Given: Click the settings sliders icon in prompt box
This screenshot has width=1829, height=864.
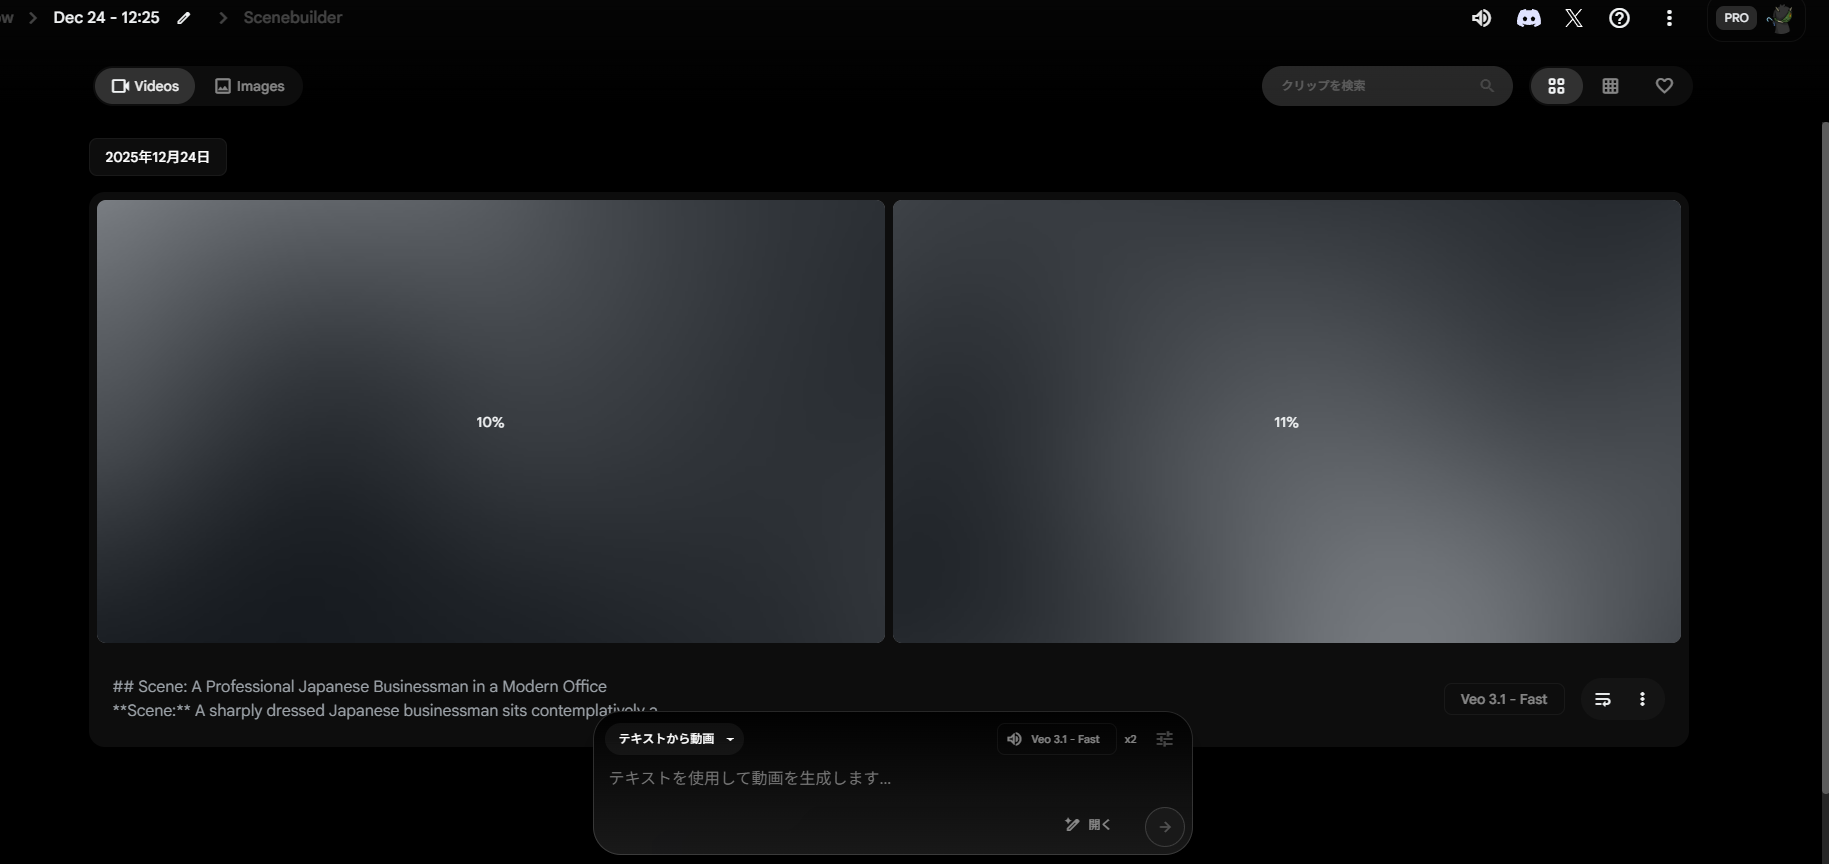Looking at the screenshot, I should click(x=1164, y=739).
